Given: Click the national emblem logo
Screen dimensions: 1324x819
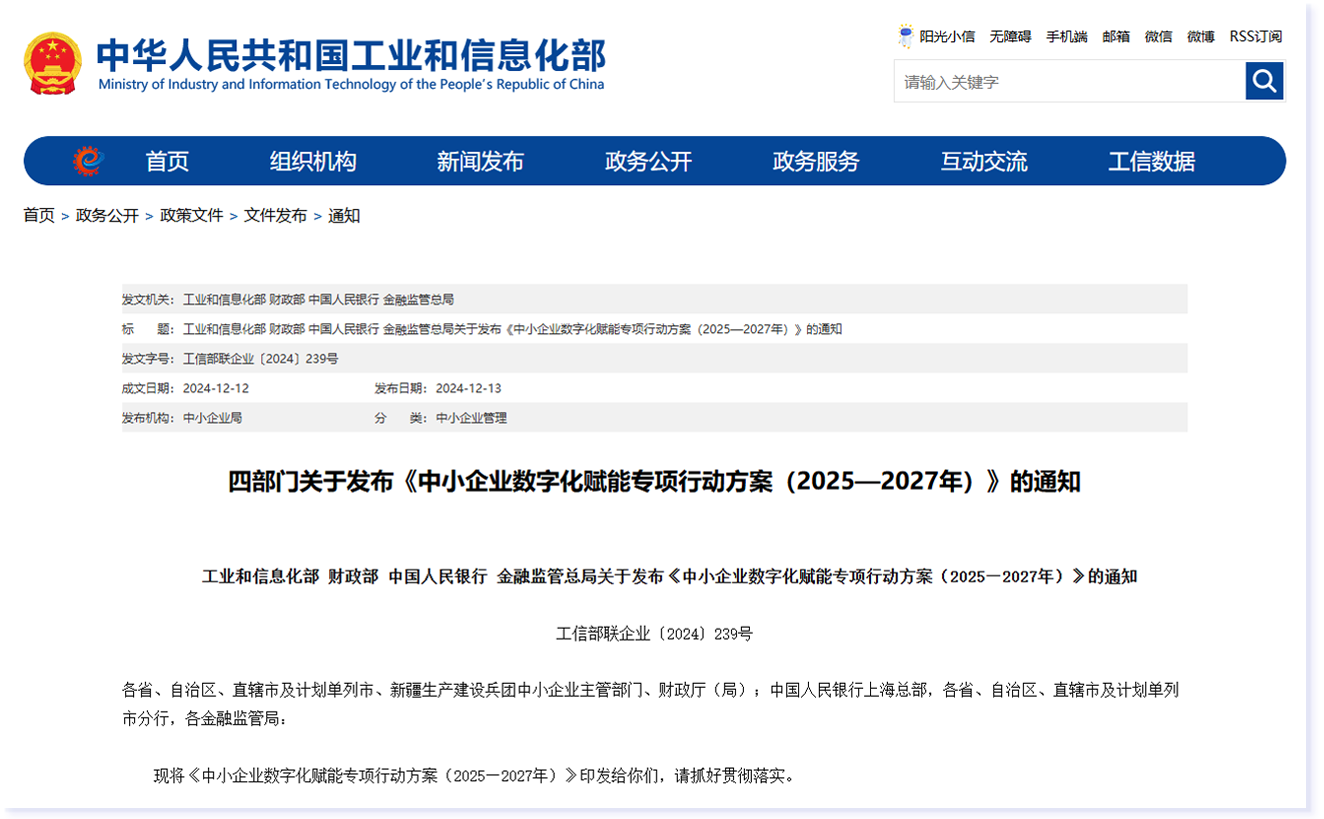Looking at the screenshot, I should pos(52,63).
